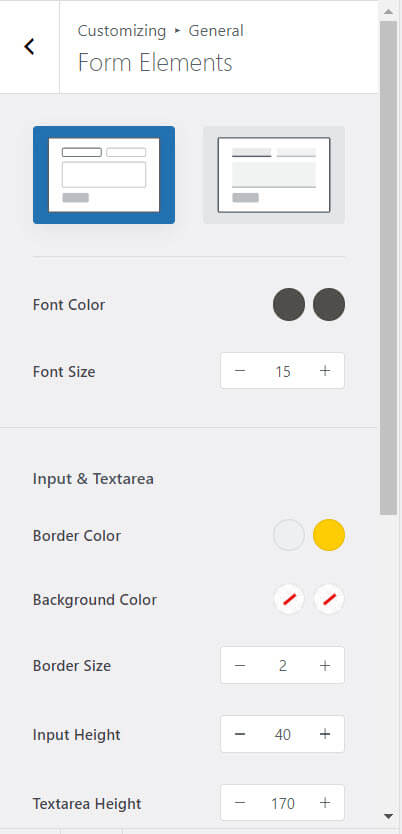This screenshot has width=402, height=834.
Task: Open the light gray Border Color swatch
Action: pos(289,535)
